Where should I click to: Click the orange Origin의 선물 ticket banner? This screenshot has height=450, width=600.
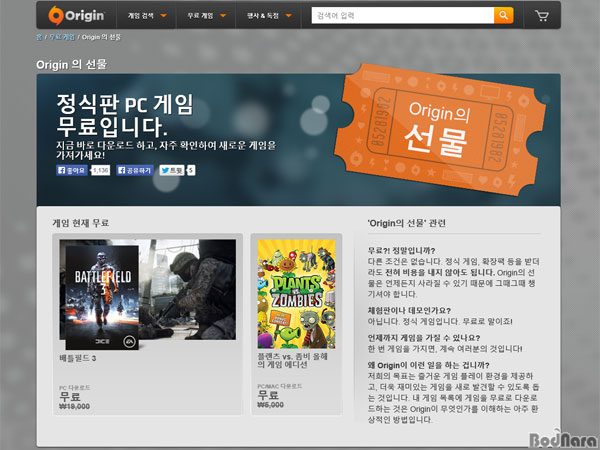[x=440, y=129]
